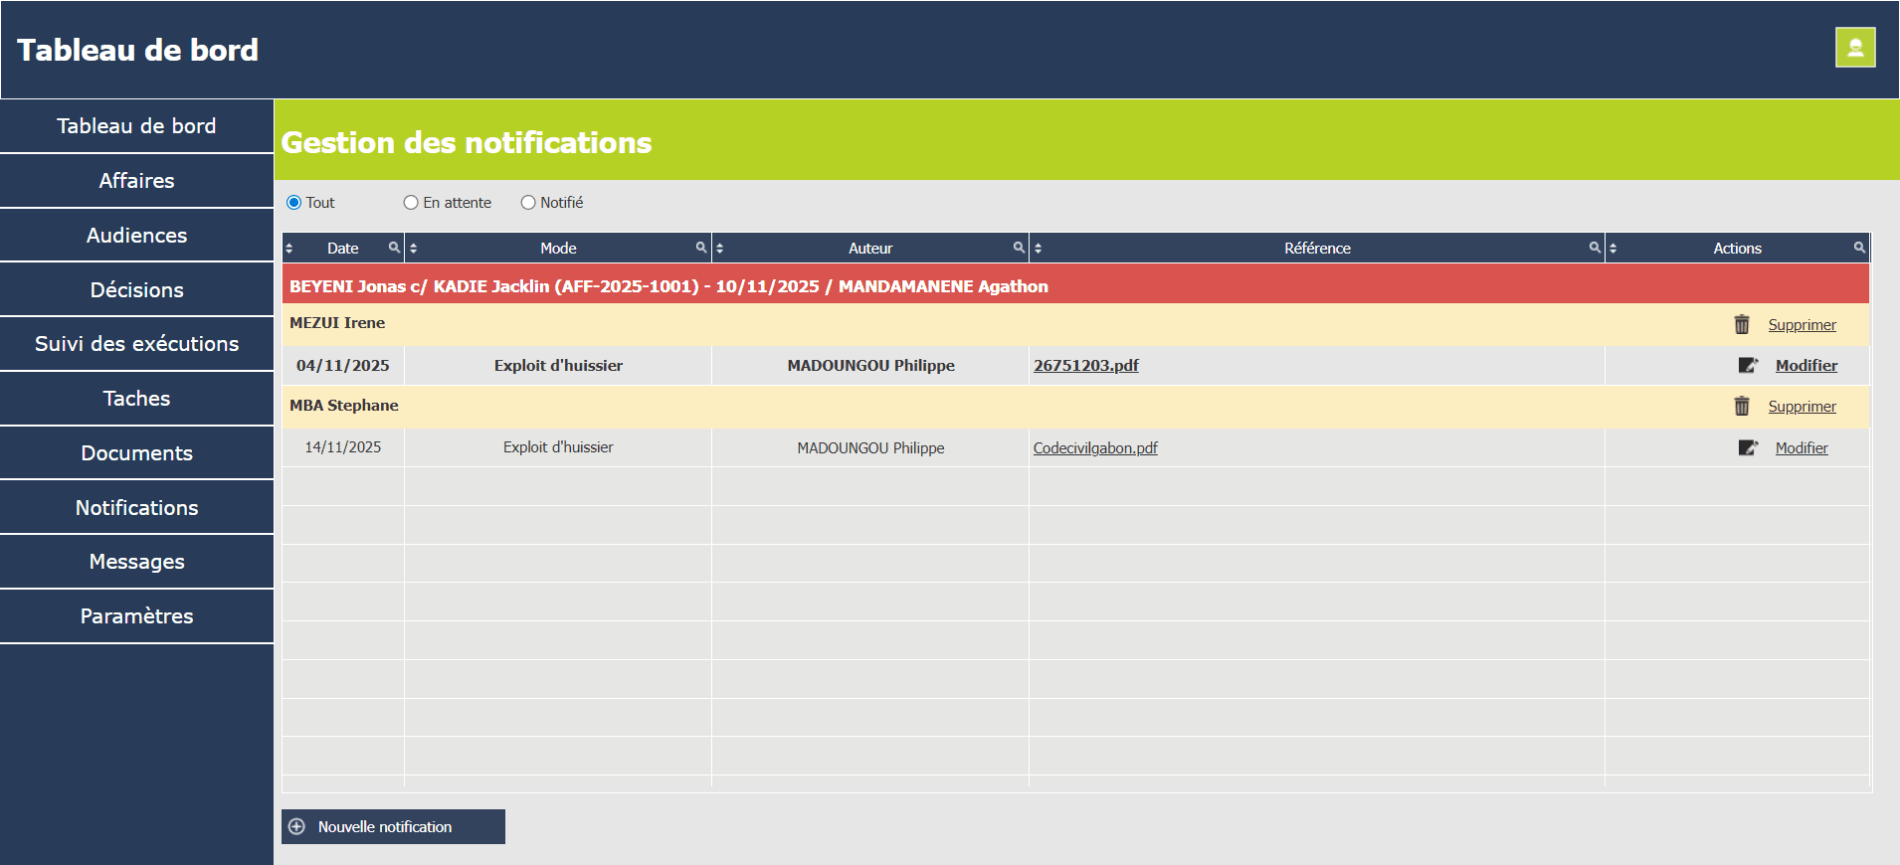Viewport: 1900px width, 865px height.
Task: Click edit icon for 14/11/2025 notification
Action: click(x=1747, y=448)
